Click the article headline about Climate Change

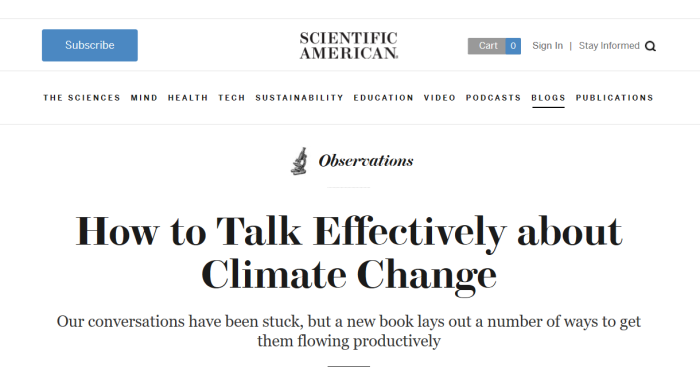pos(349,253)
